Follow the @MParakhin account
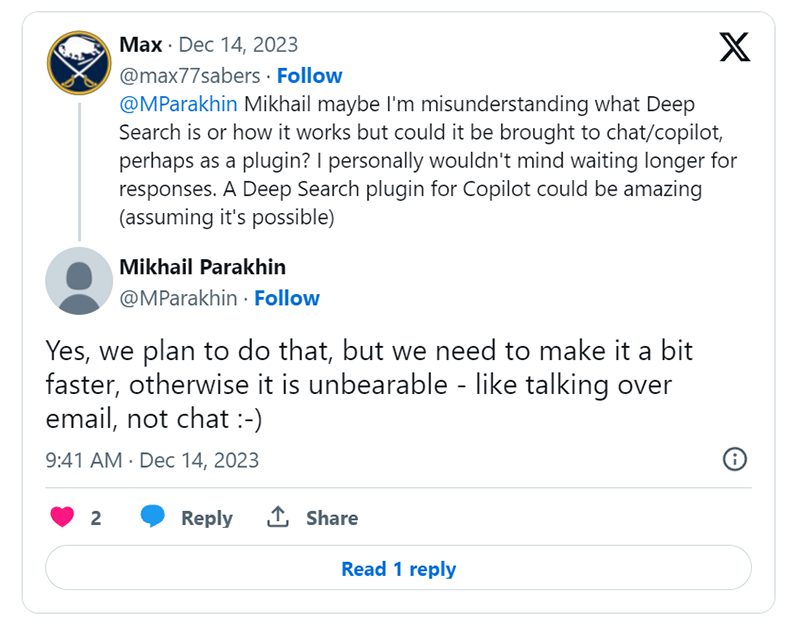800x624 pixels. [287, 298]
